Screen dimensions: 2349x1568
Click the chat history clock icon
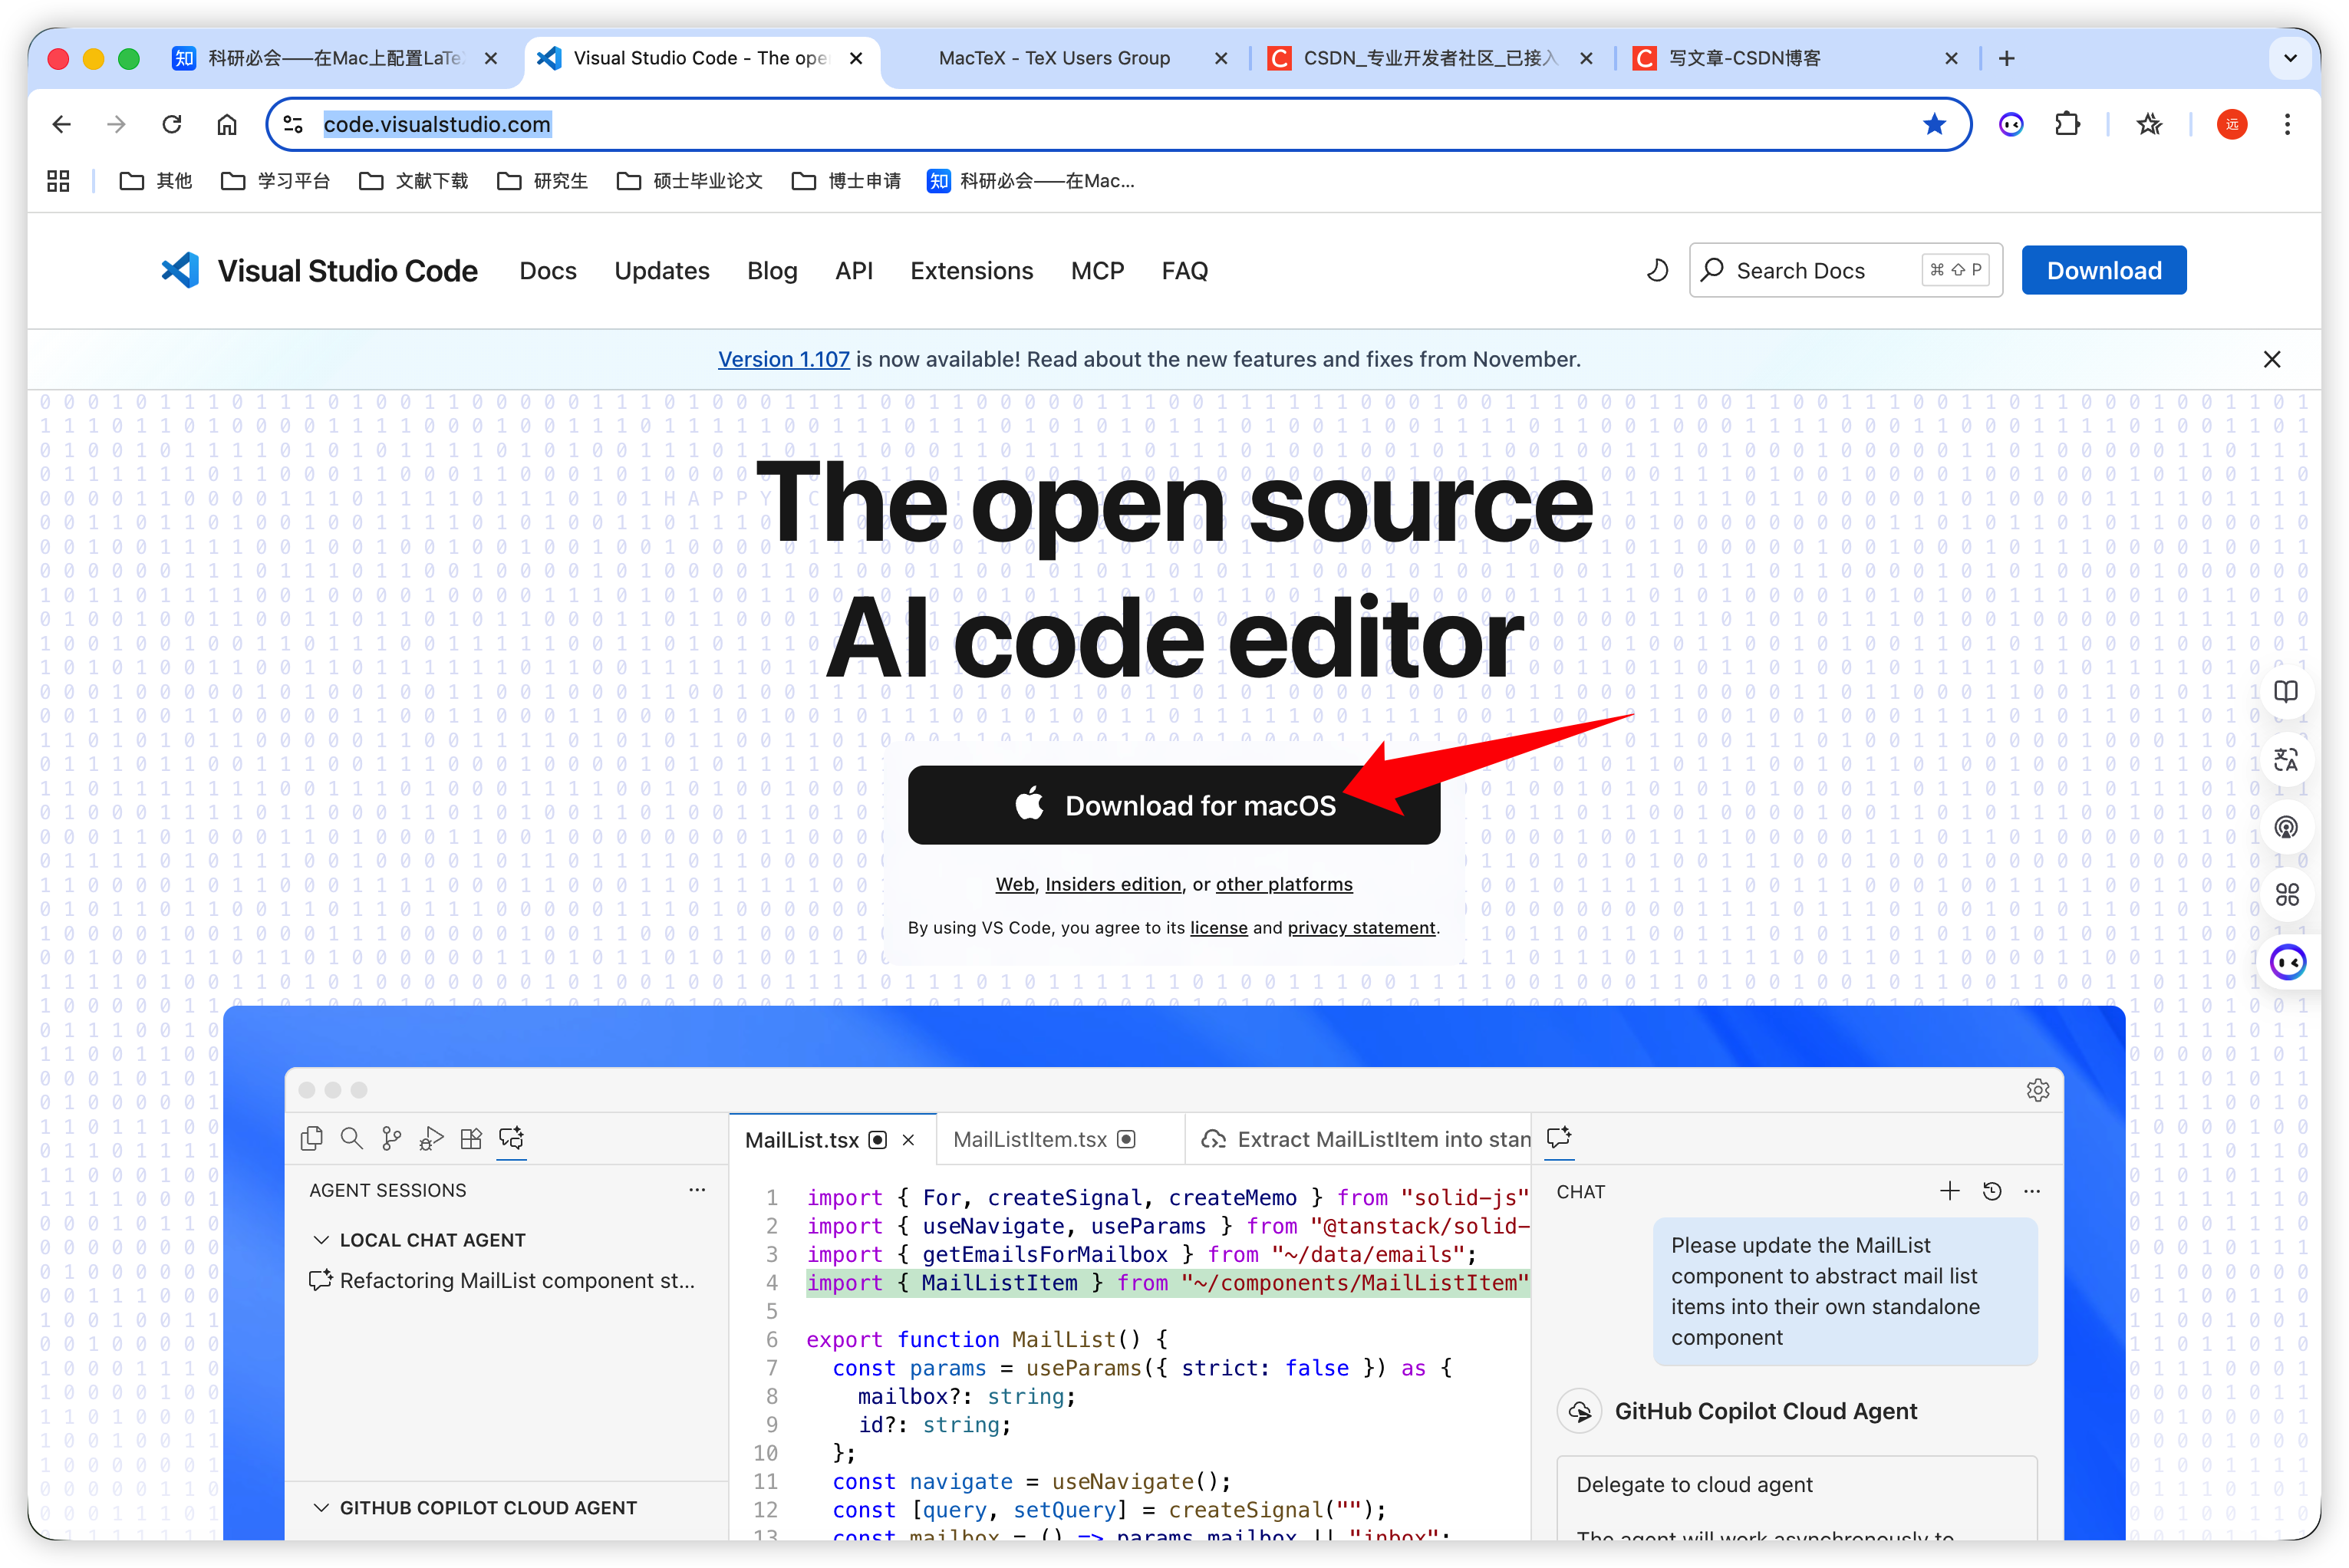point(1992,1191)
